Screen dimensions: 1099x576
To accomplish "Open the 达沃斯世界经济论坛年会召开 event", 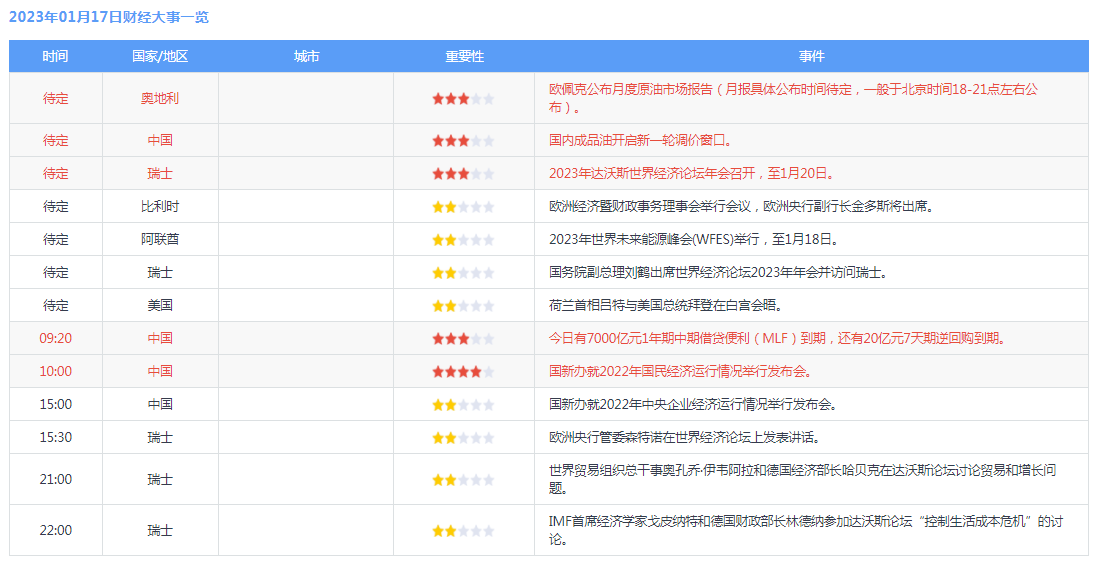I will 692,173.
